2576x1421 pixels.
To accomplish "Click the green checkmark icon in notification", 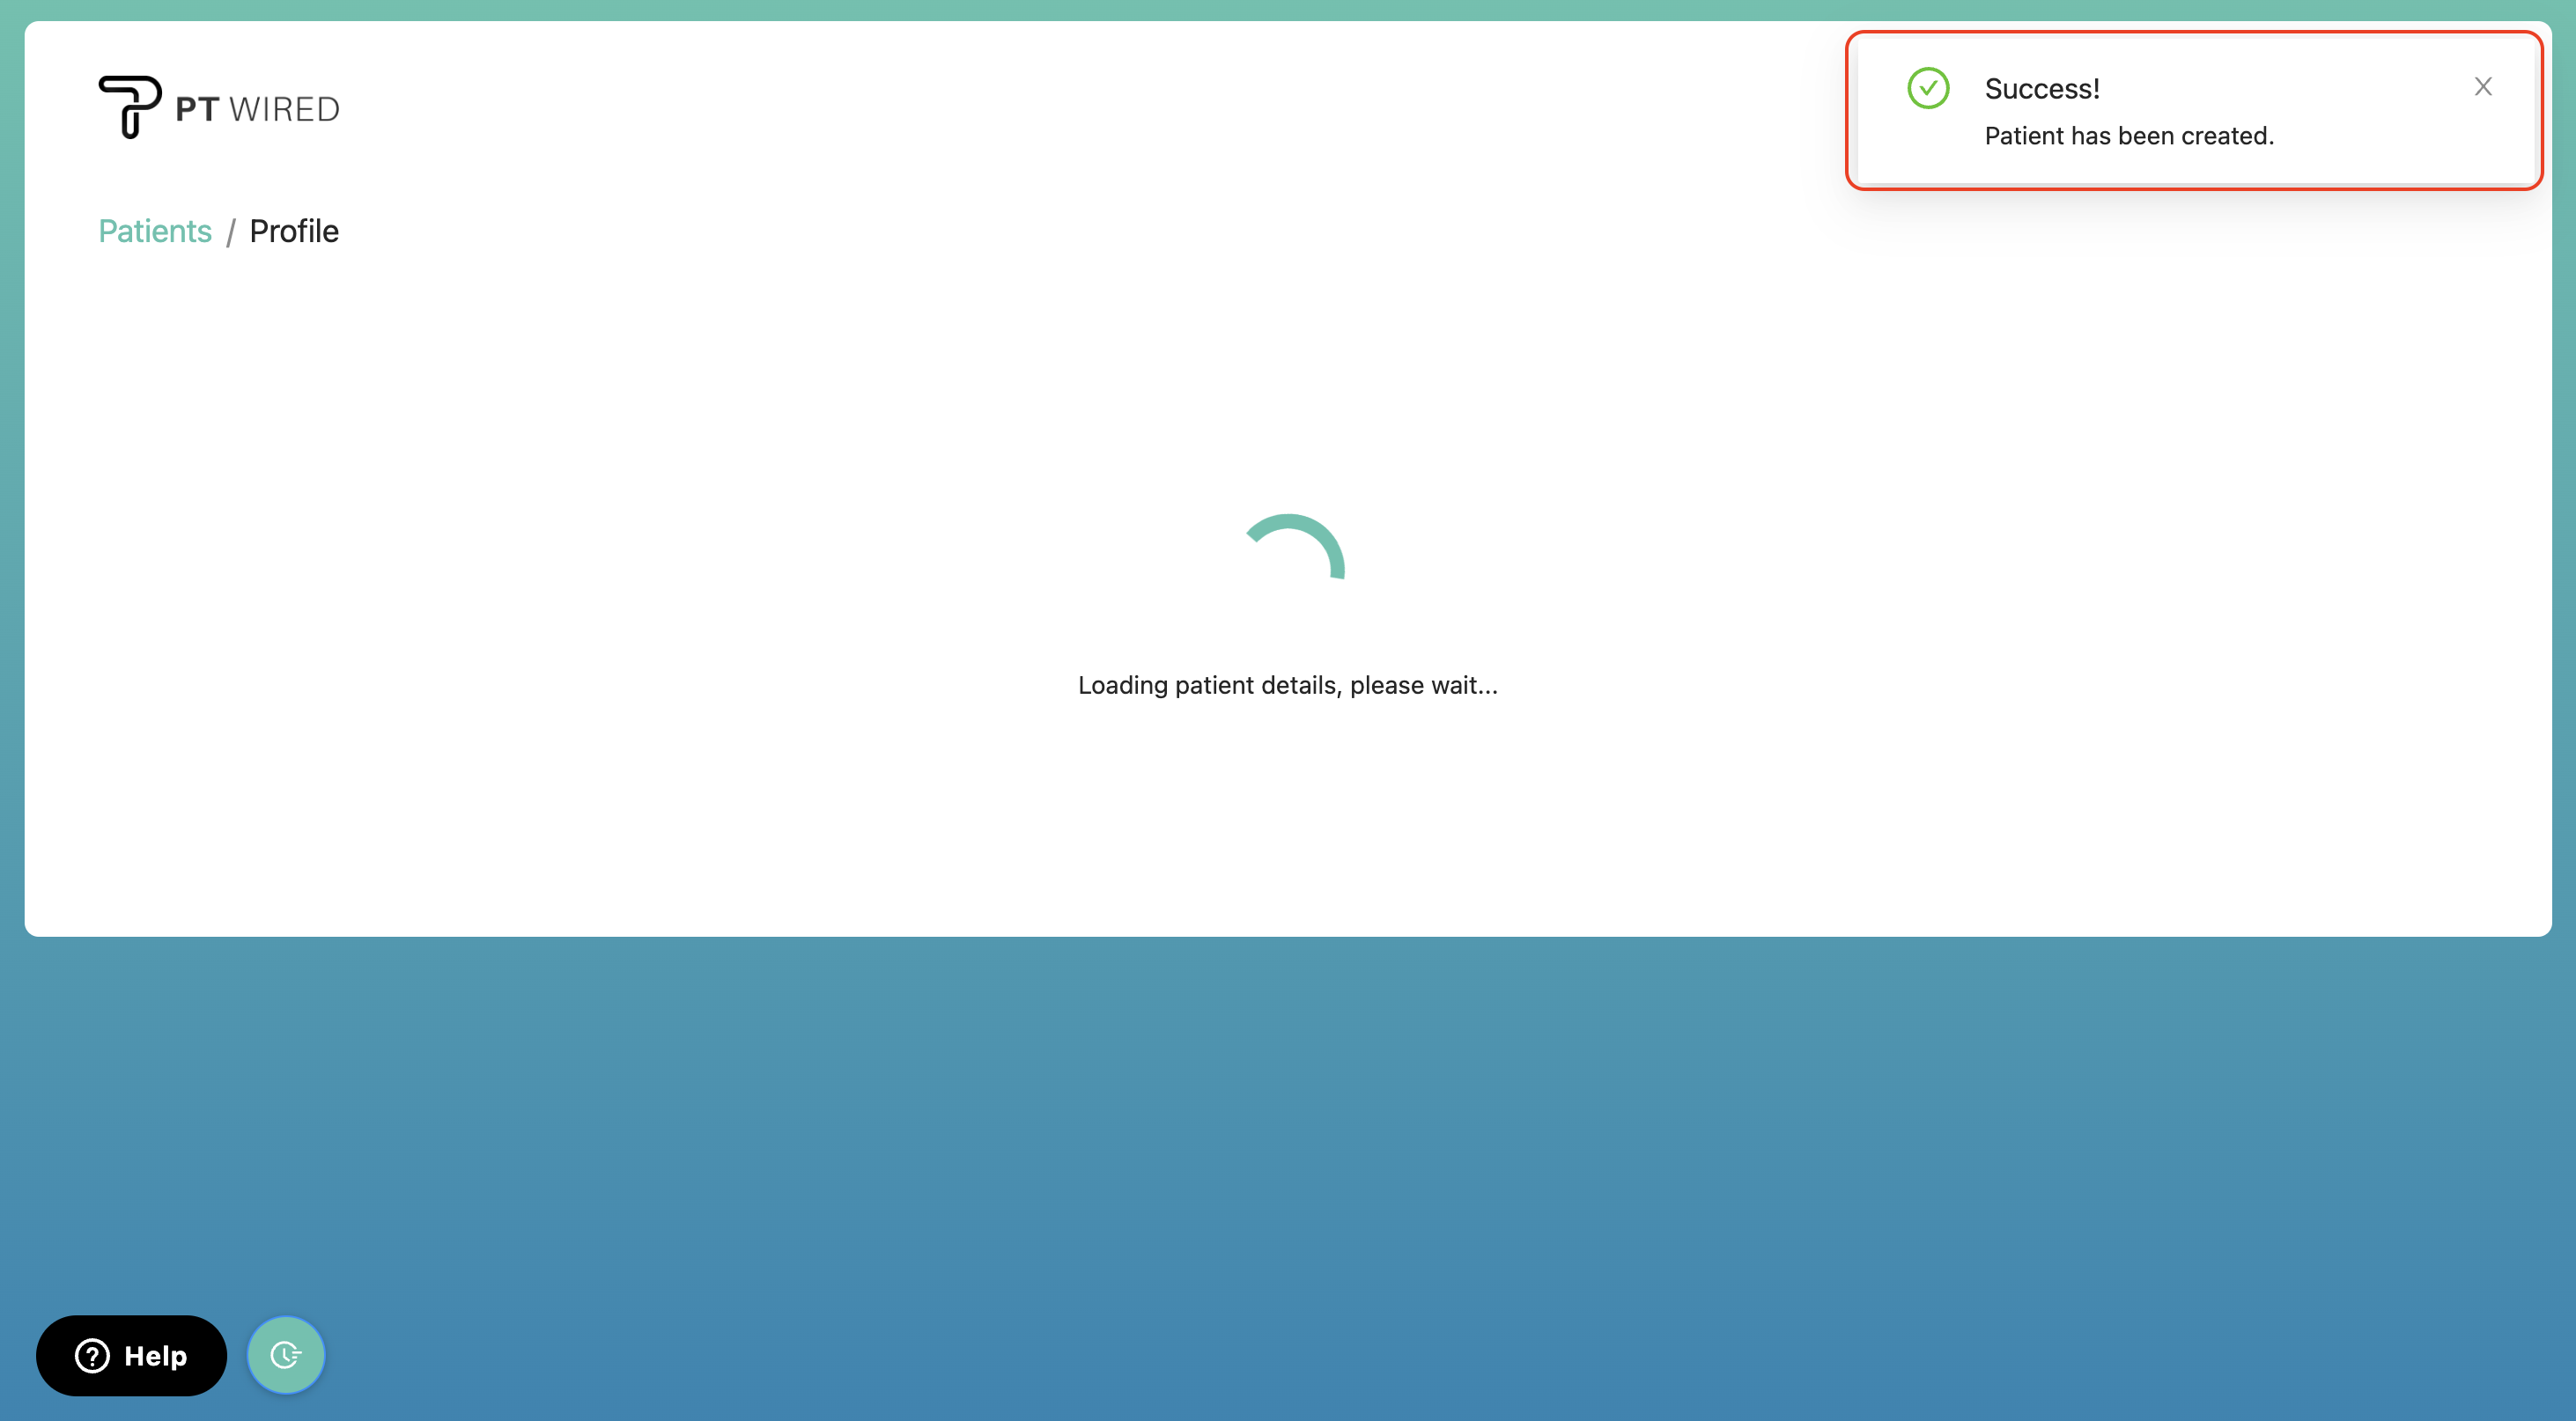I will 1928,88.
